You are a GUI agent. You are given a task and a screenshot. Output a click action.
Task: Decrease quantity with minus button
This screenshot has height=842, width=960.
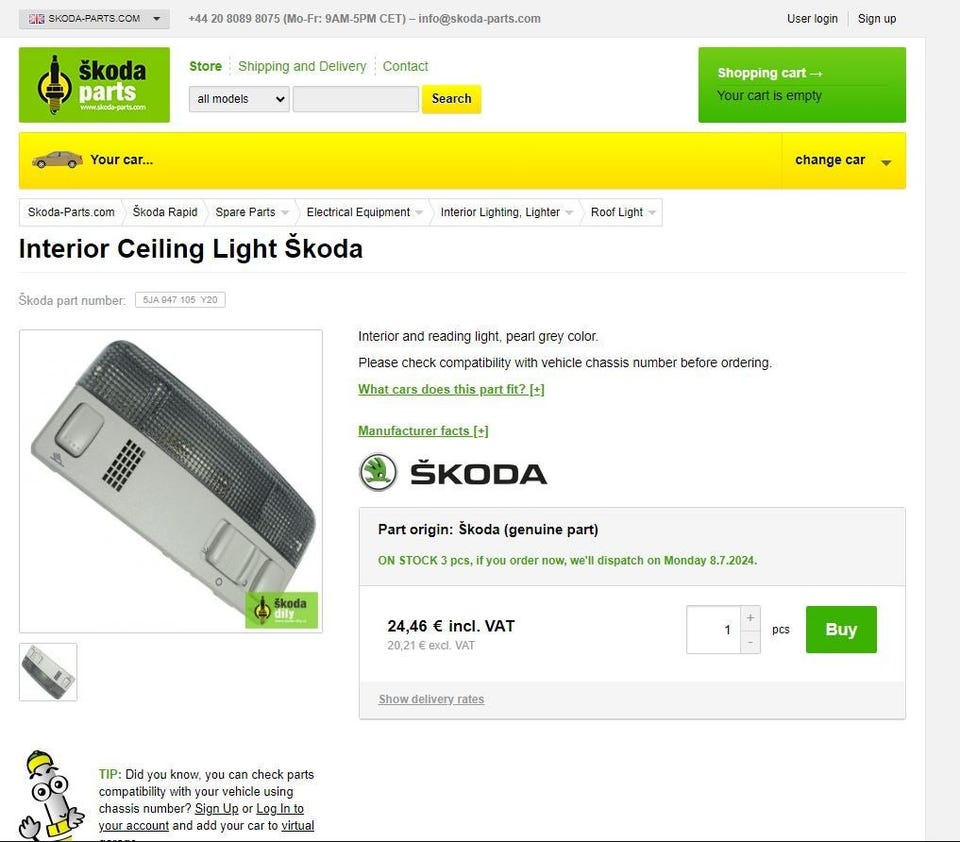click(x=751, y=642)
